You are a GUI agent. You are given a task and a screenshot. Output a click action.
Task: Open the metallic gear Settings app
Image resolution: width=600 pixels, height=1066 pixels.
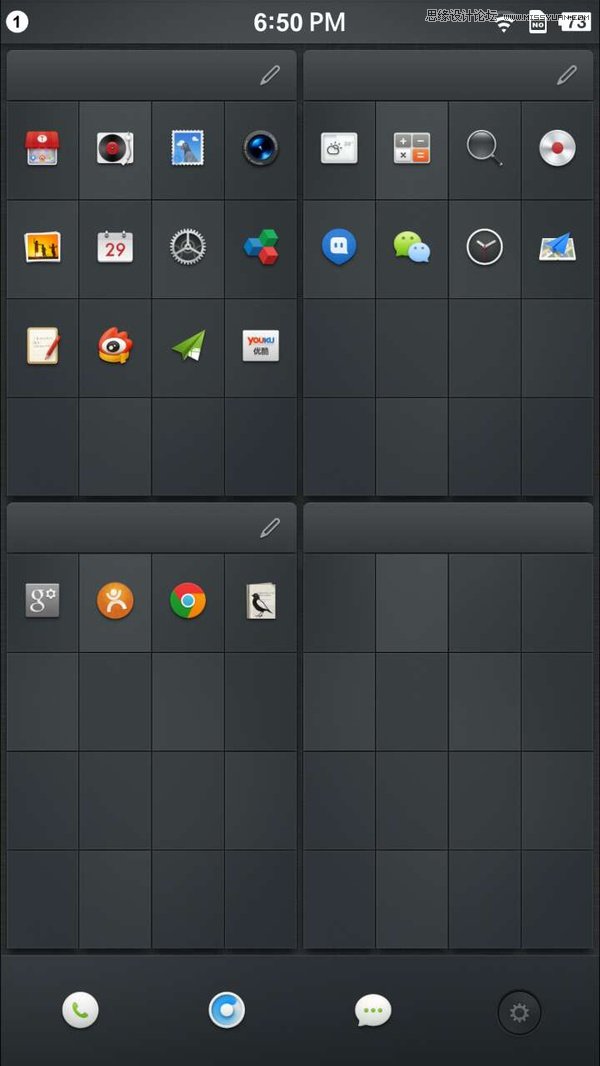coord(188,246)
